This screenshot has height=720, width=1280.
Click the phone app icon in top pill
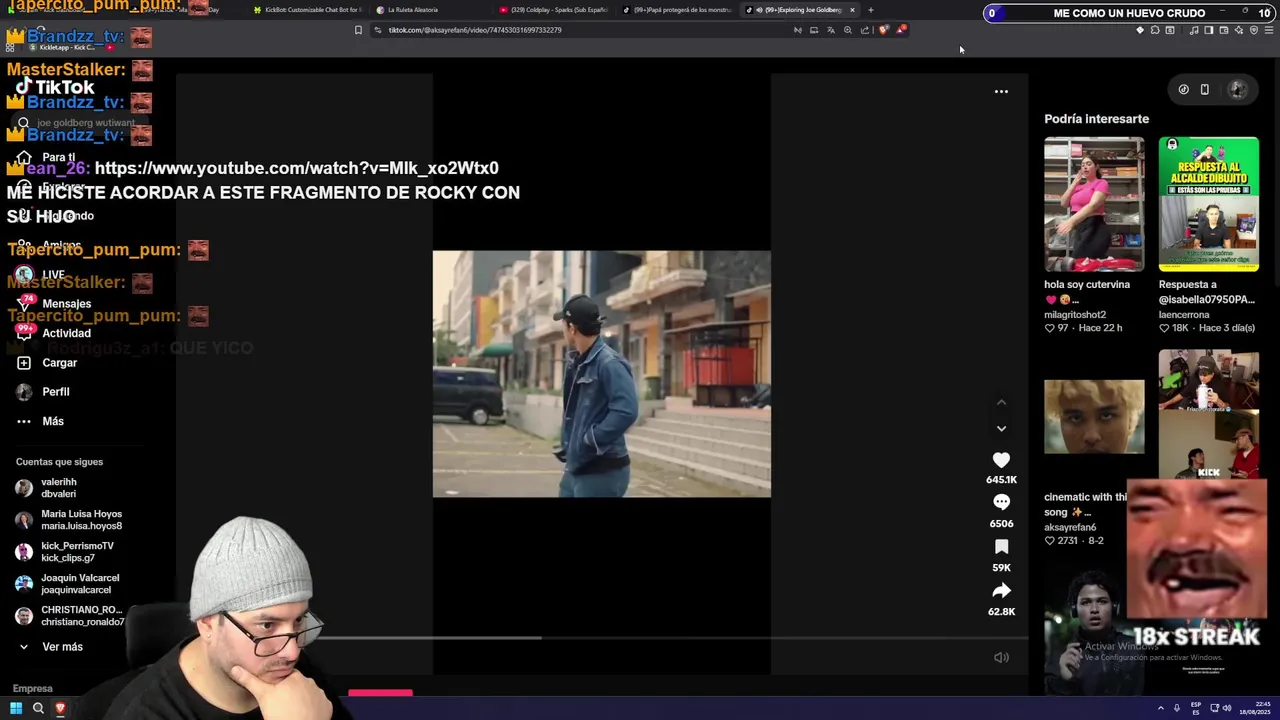1205,89
